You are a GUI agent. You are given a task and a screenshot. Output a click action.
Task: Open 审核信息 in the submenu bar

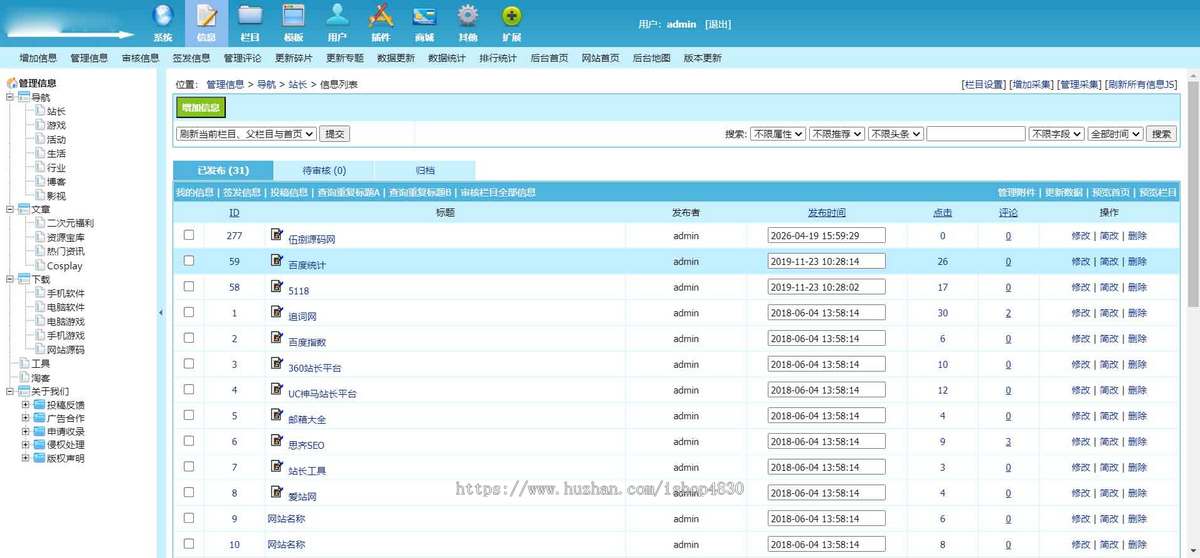tap(140, 58)
